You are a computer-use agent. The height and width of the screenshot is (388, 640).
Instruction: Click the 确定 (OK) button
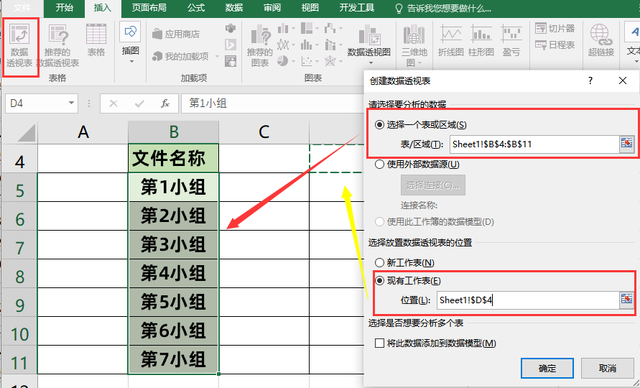coord(547,368)
